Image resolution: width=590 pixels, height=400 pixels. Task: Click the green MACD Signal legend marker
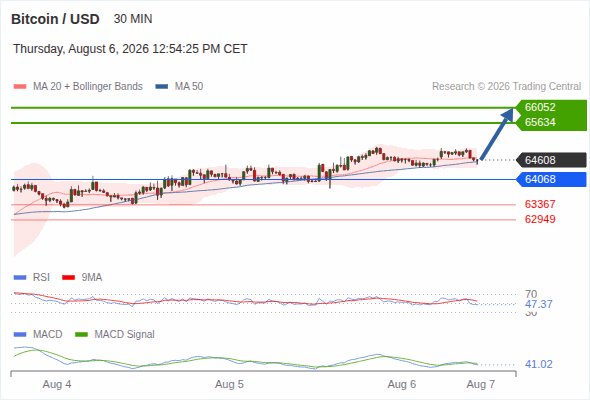[81, 335]
